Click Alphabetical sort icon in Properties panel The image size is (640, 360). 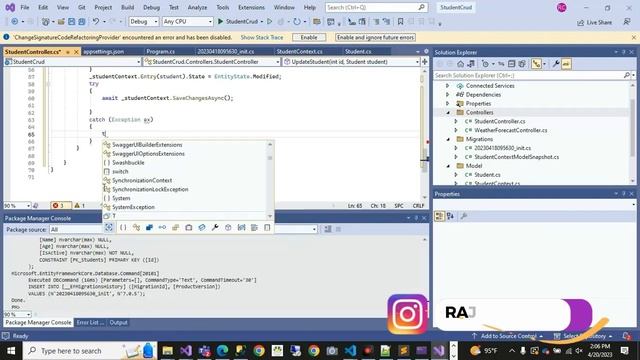click(x=450, y=216)
